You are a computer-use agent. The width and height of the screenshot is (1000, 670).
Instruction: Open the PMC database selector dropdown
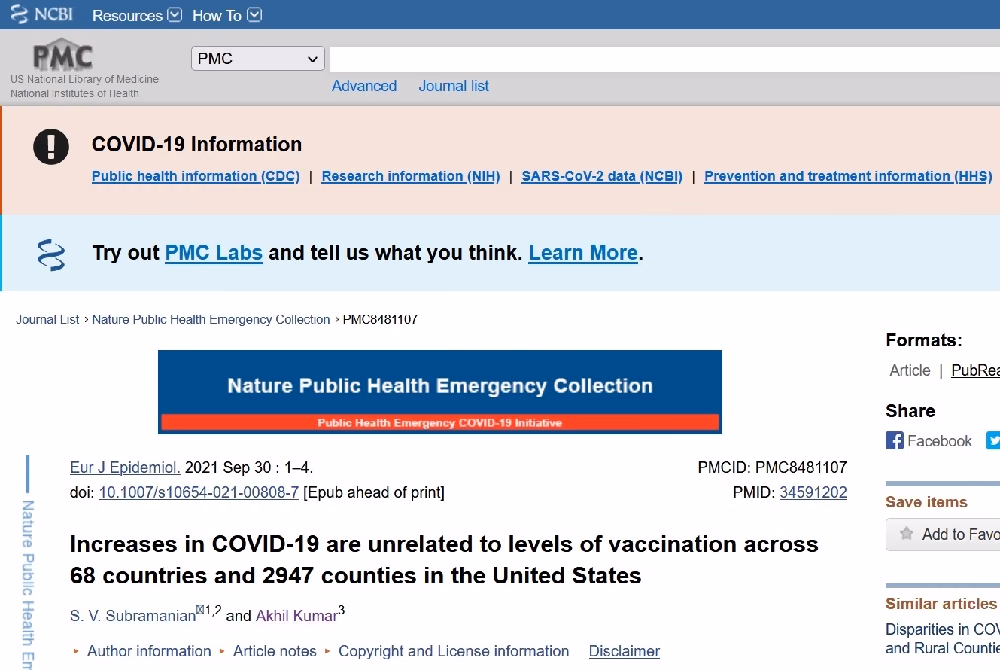tap(258, 59)
